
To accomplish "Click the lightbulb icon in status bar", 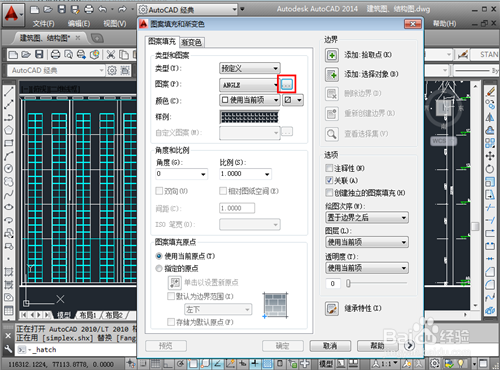I will click(461, 363).
